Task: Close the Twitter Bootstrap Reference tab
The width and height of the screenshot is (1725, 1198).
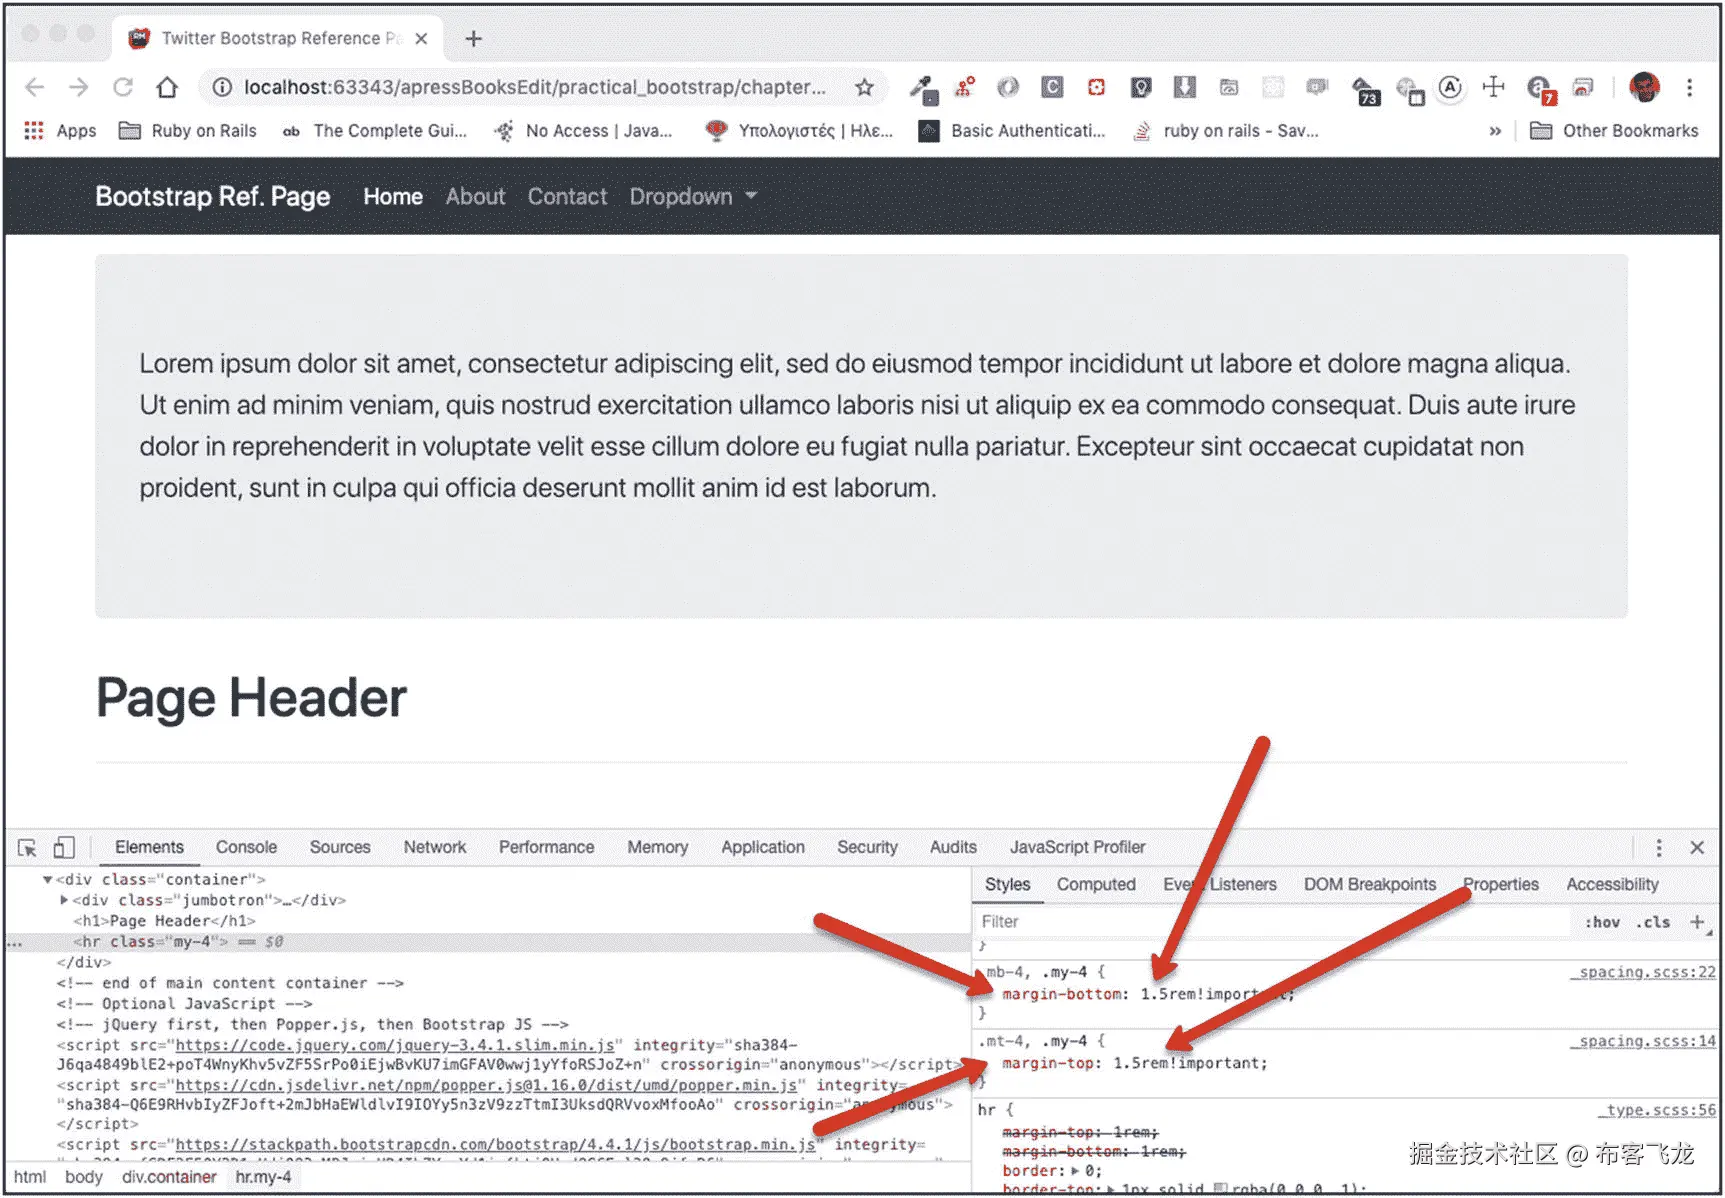Action: (x=421, y=38)
